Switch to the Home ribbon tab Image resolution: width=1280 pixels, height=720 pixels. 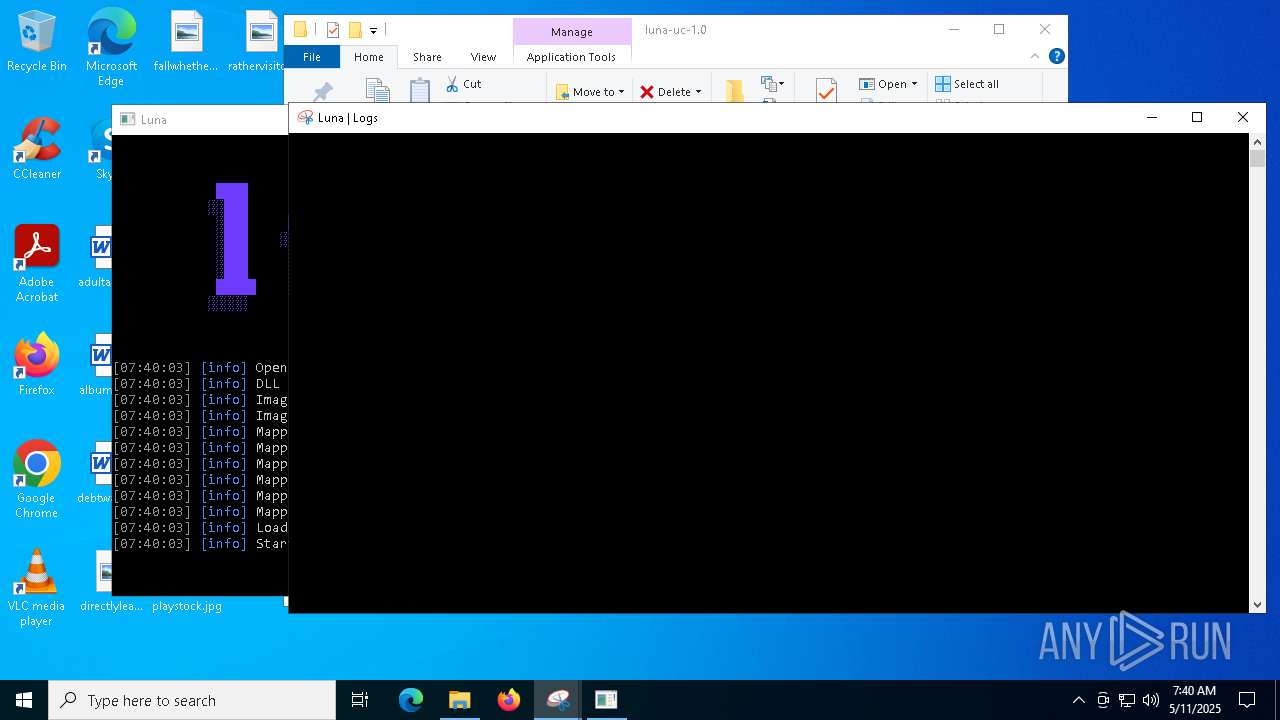coord(369,57)
